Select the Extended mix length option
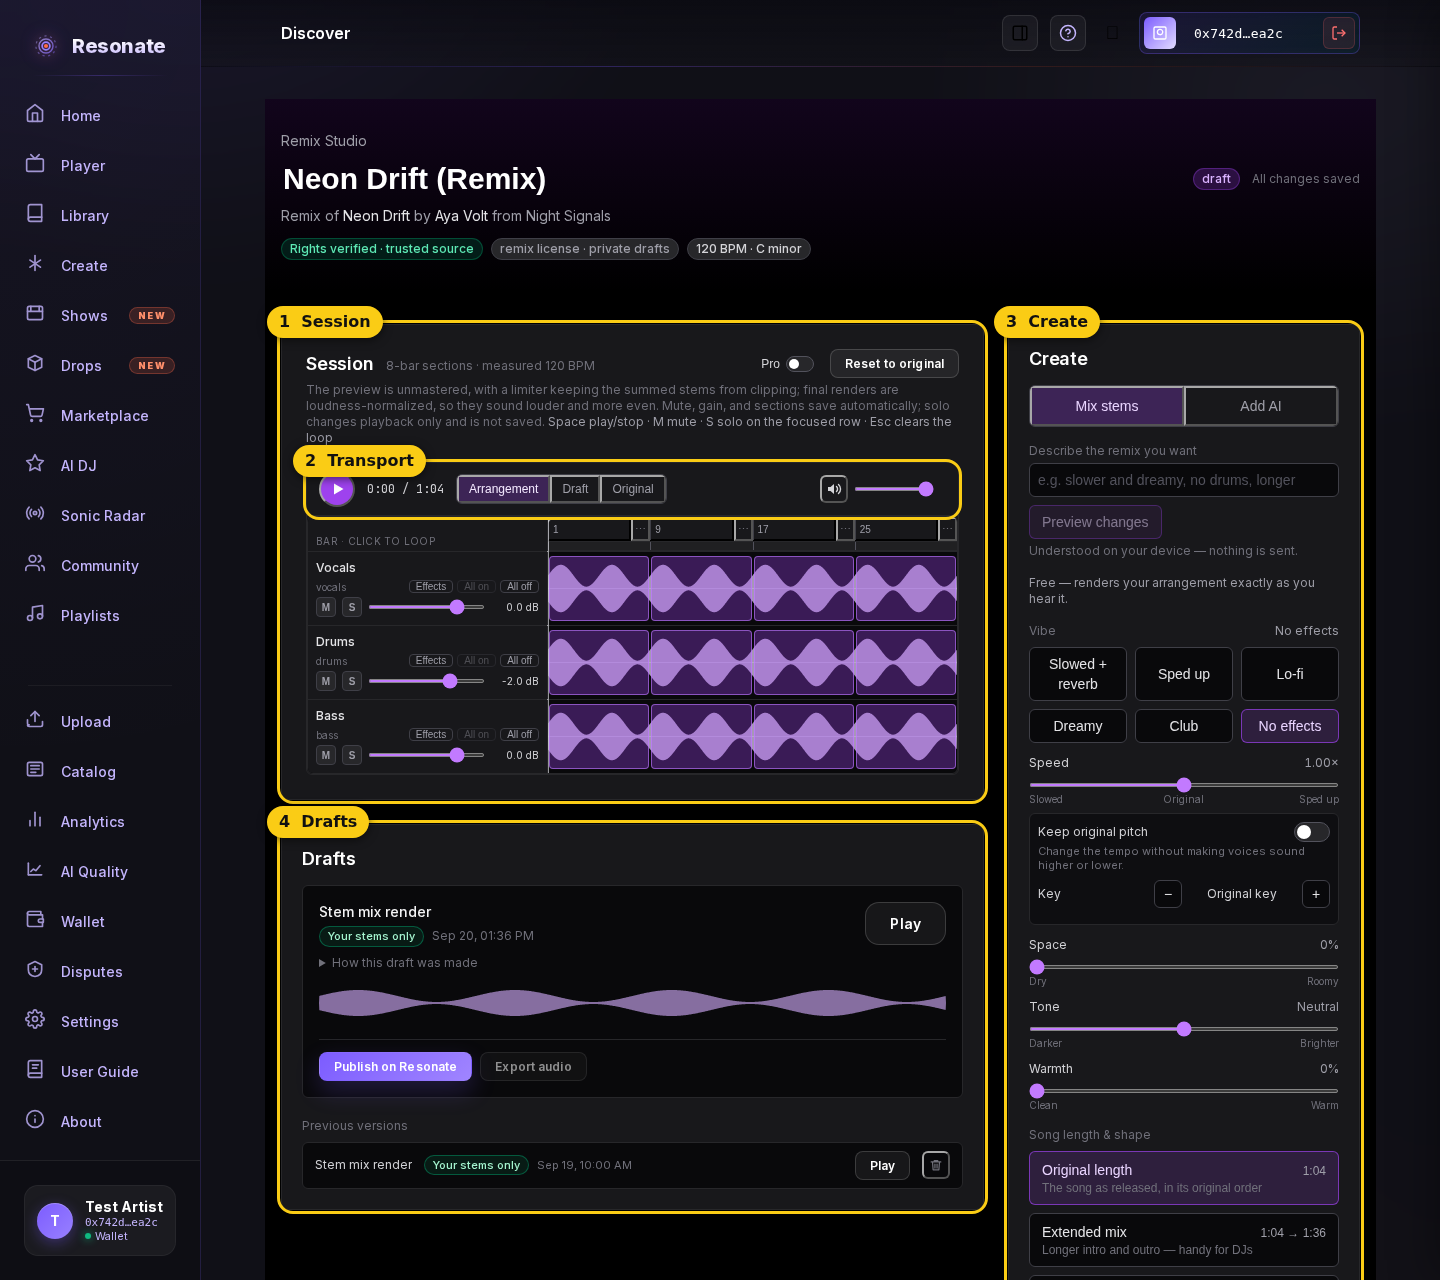Viewport: 1440px width, 1280px height. tap(1184, 1240)
